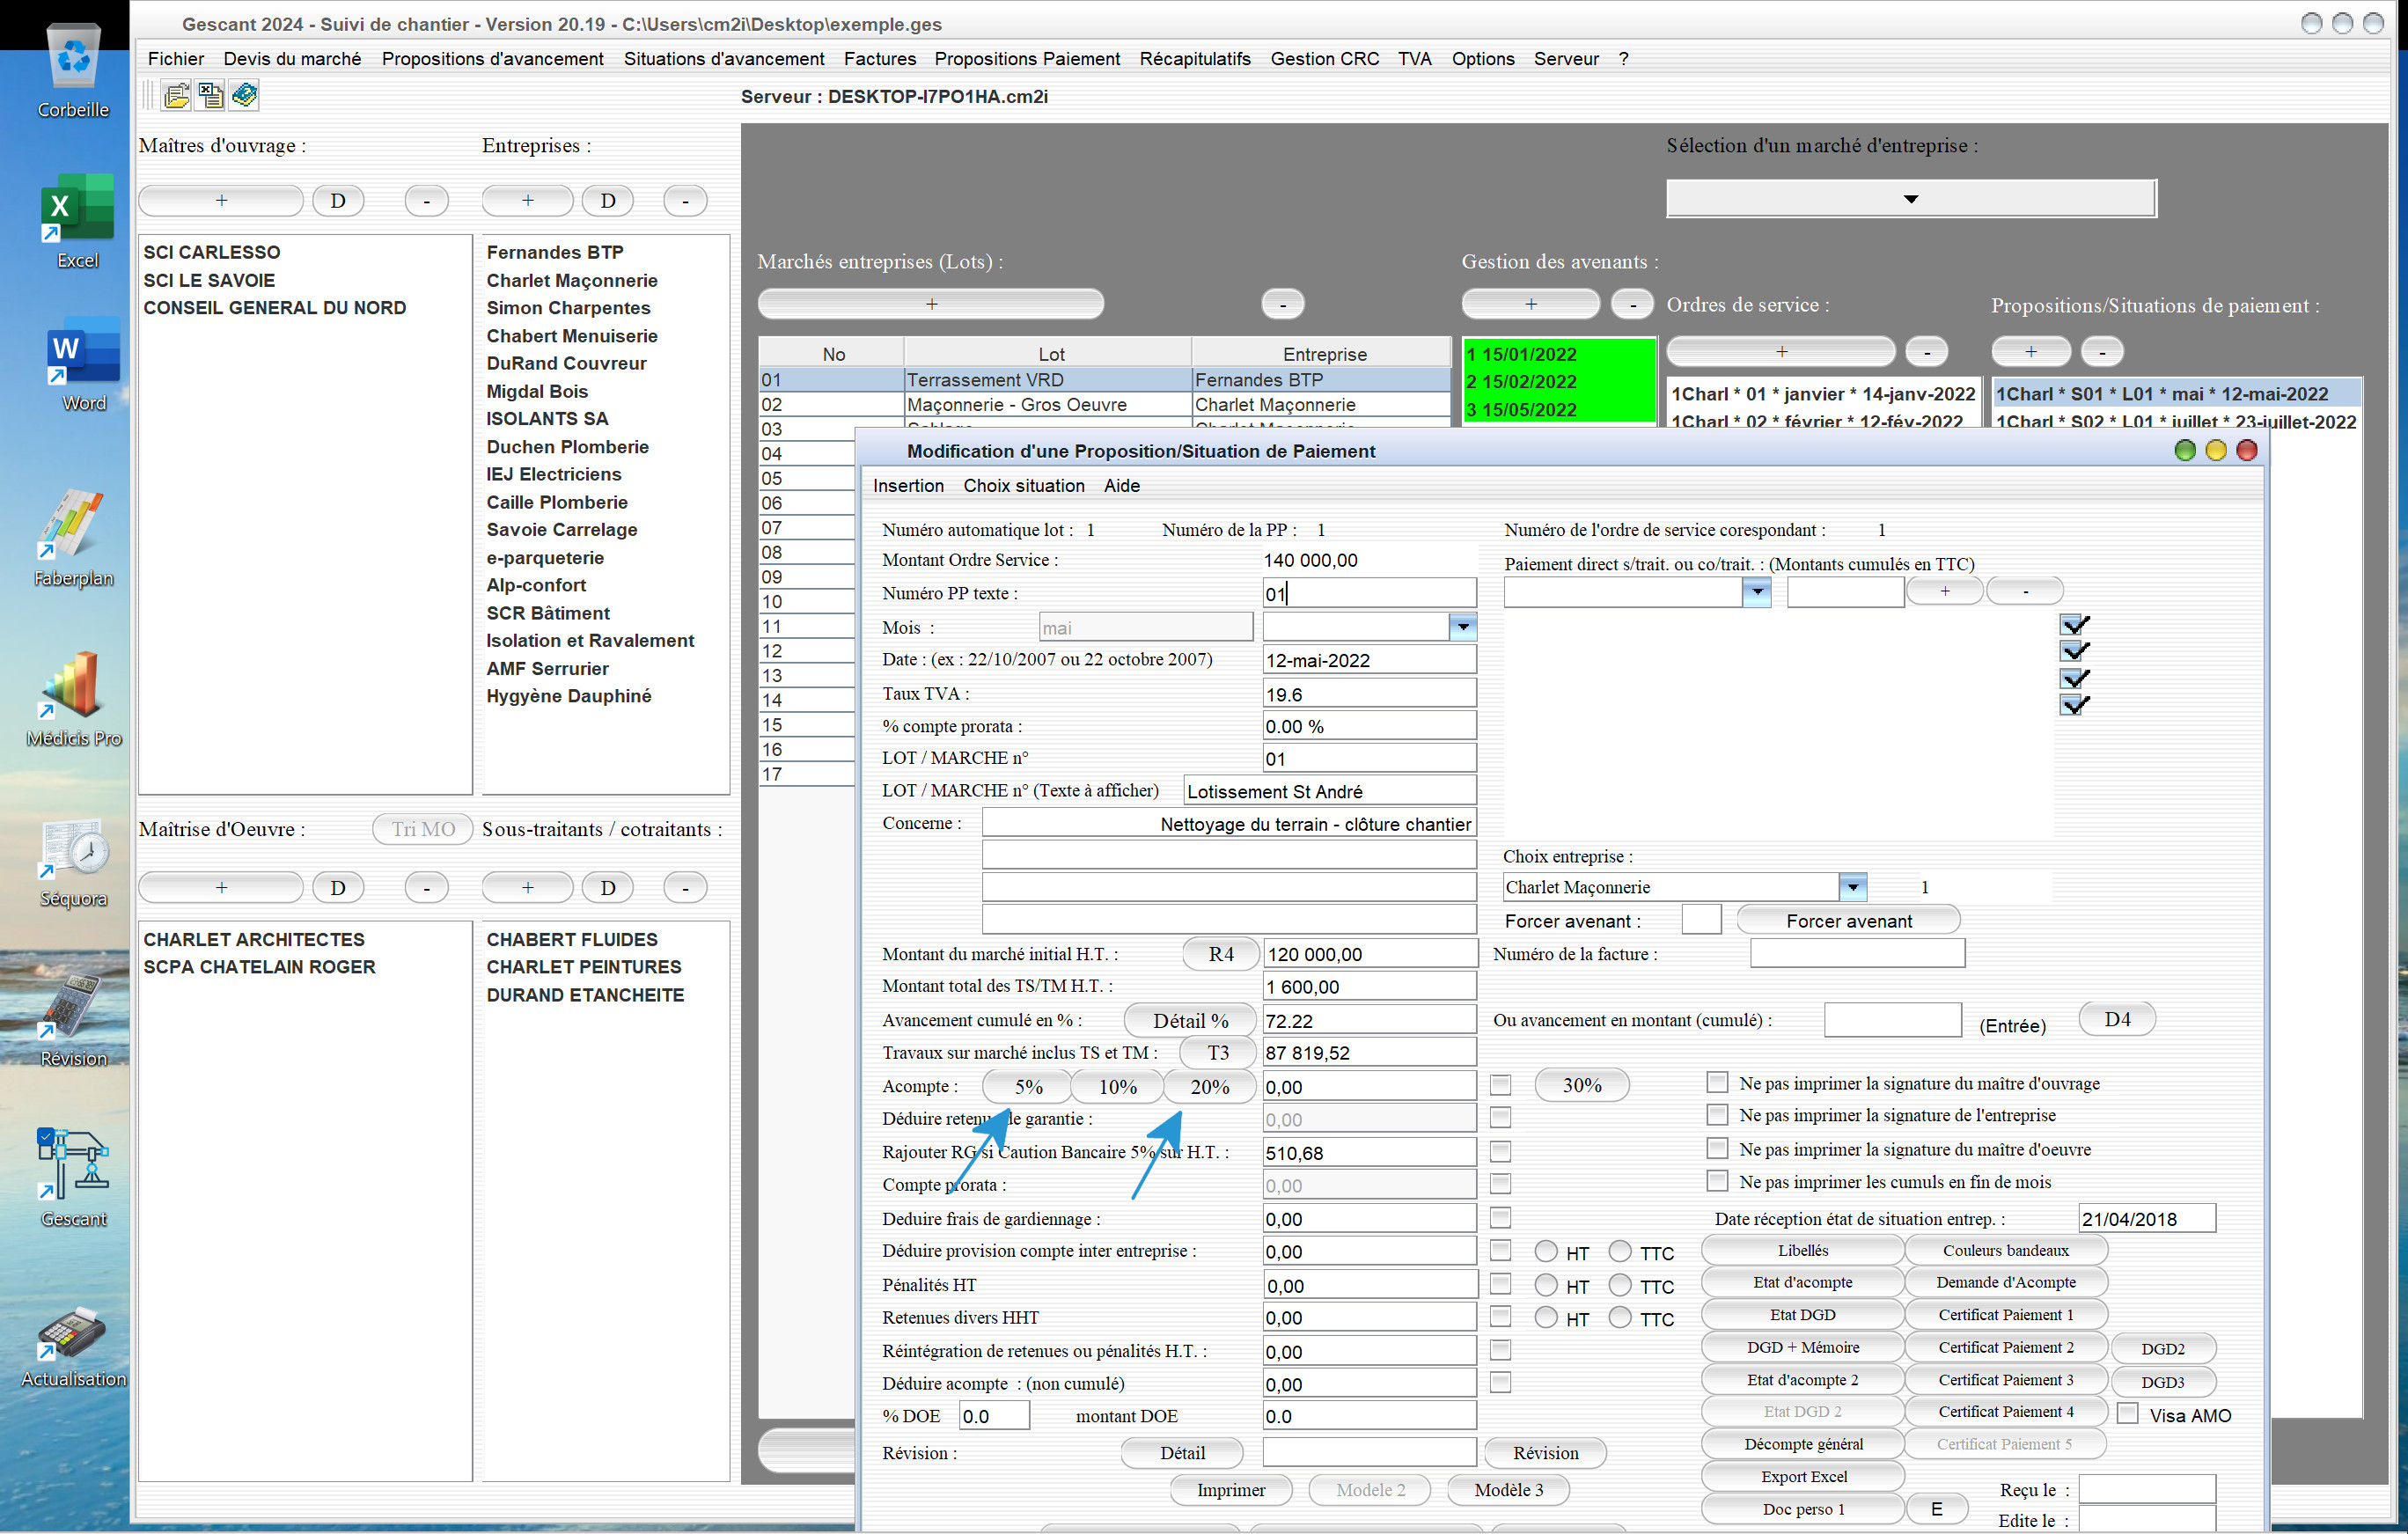2408x1534 pixels.
Task: Click the second checkmark icon in sub-contractor panel
Action: point(2075,651)
